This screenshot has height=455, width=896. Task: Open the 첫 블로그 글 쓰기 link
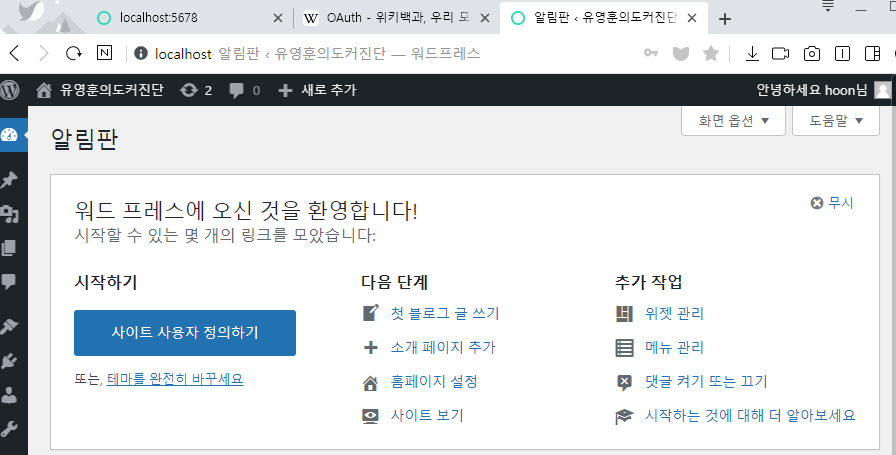445,313
